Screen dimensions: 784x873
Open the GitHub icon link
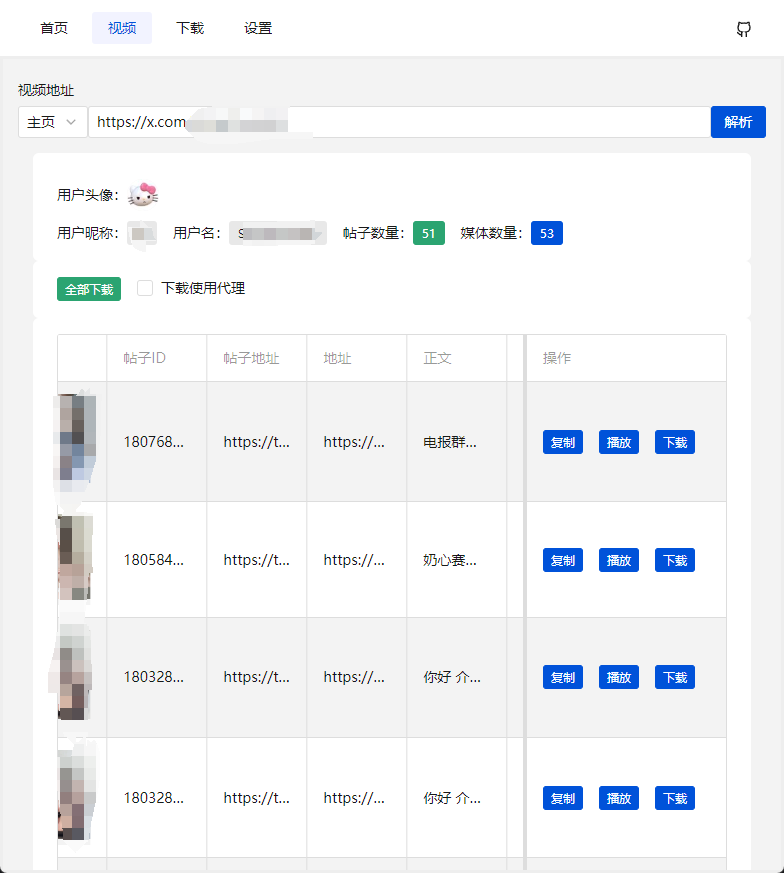[743, 28]
